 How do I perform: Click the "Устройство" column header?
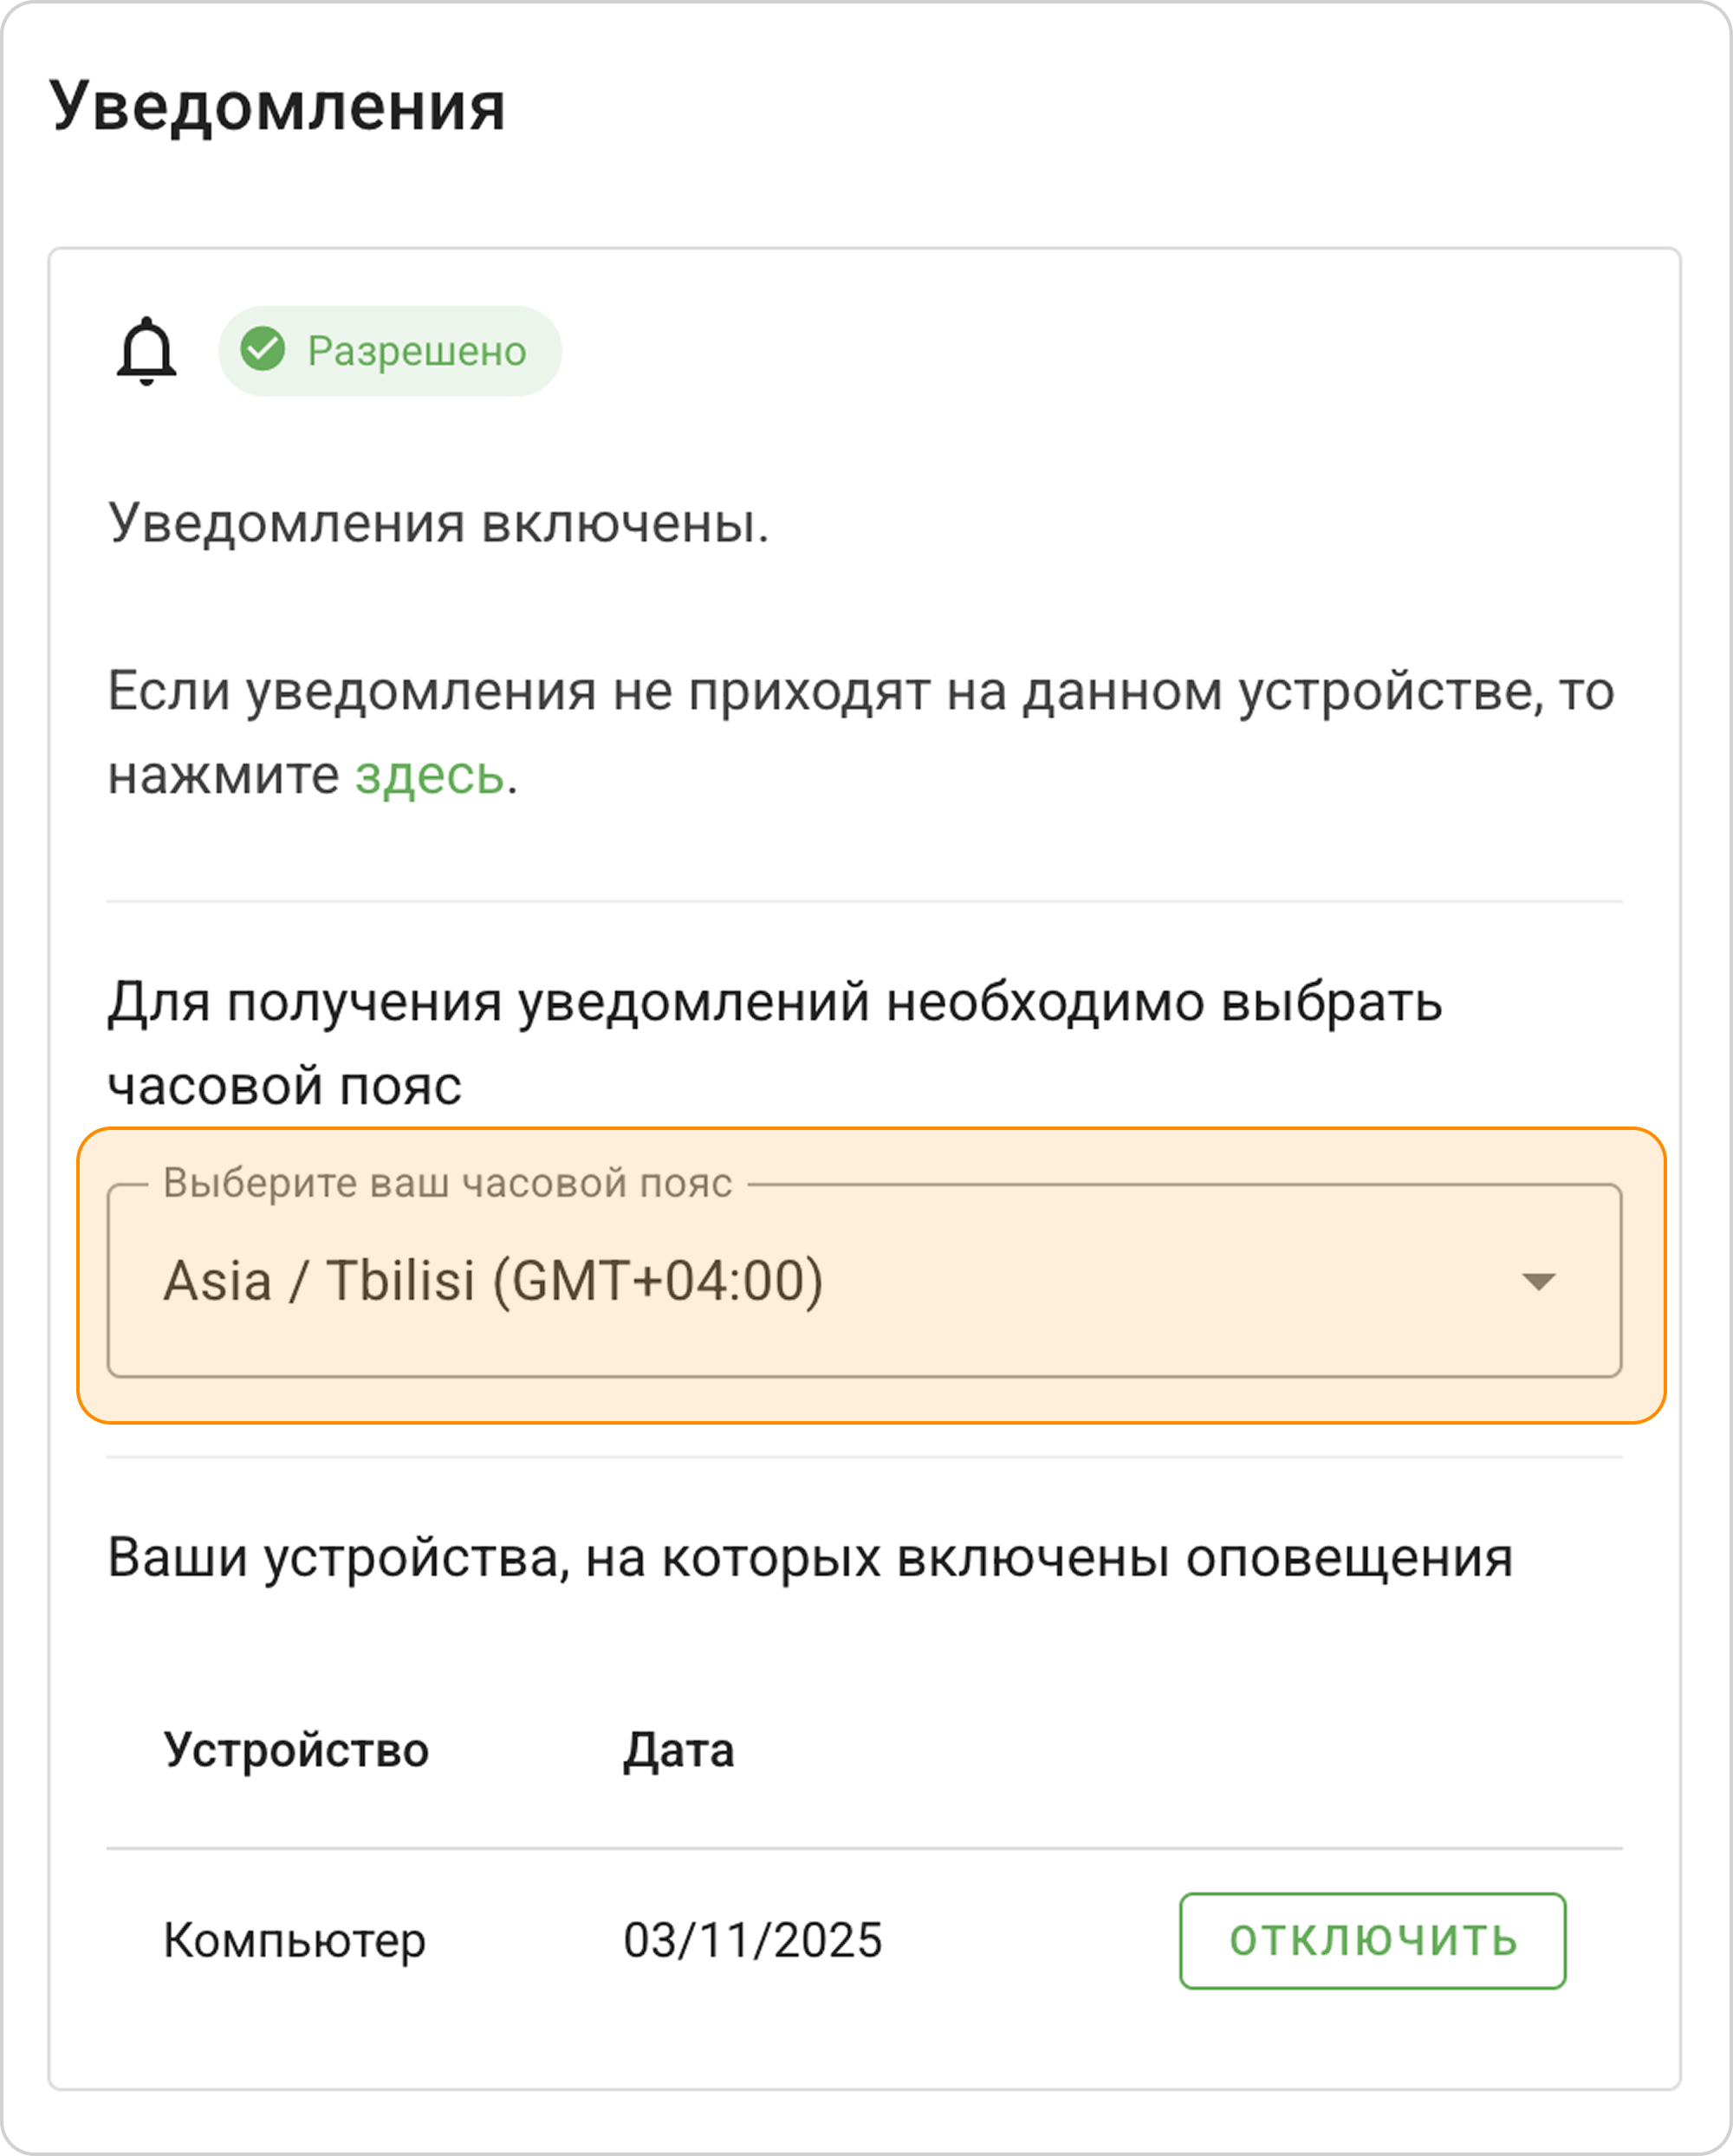(x=296, y=1750)
